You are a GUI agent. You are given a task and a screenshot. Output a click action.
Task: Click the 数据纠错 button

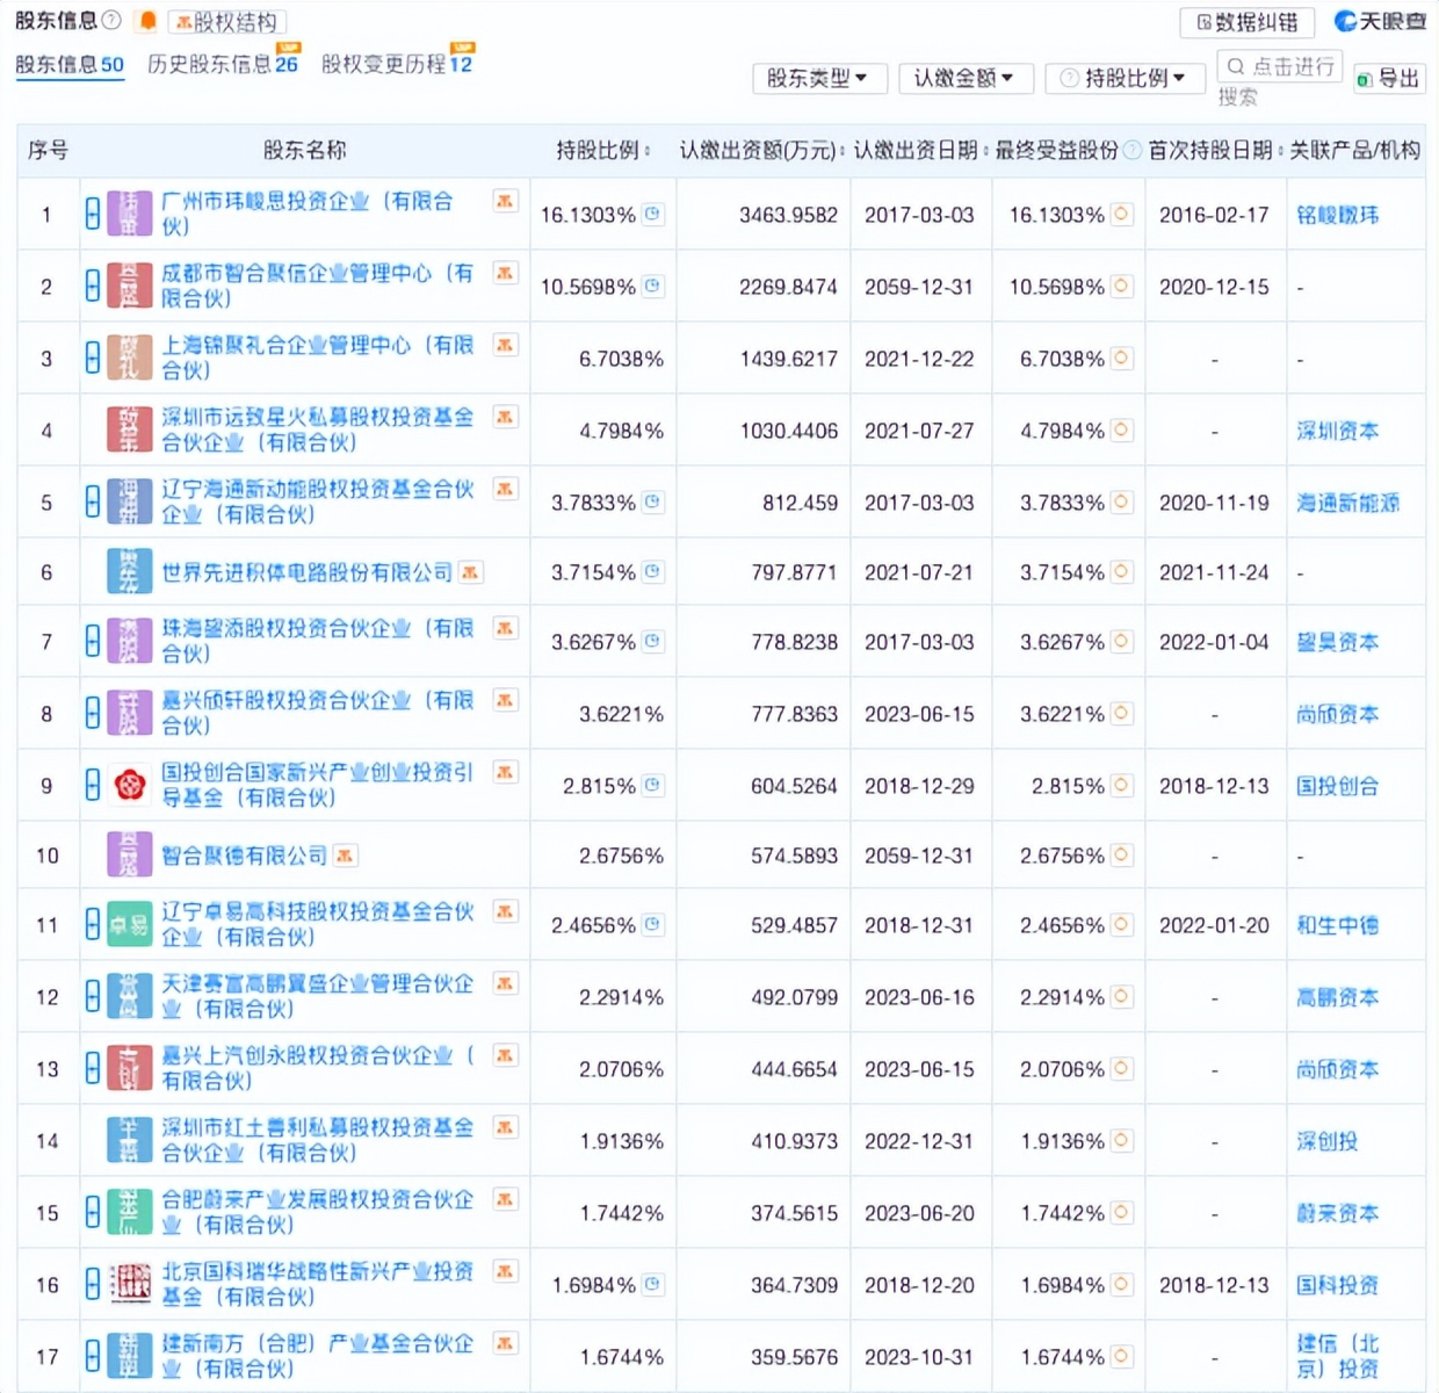(x=1247, y=22)
